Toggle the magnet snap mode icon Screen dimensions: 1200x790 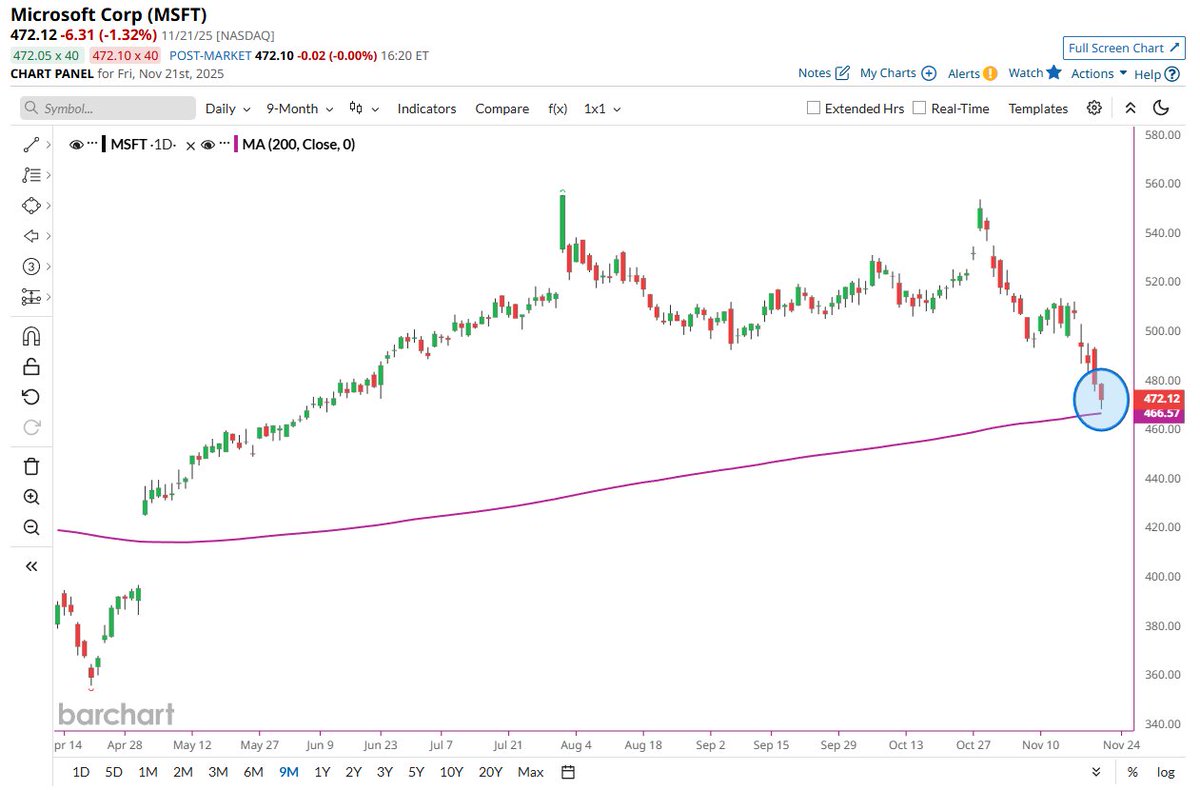(x=31, y=336)
